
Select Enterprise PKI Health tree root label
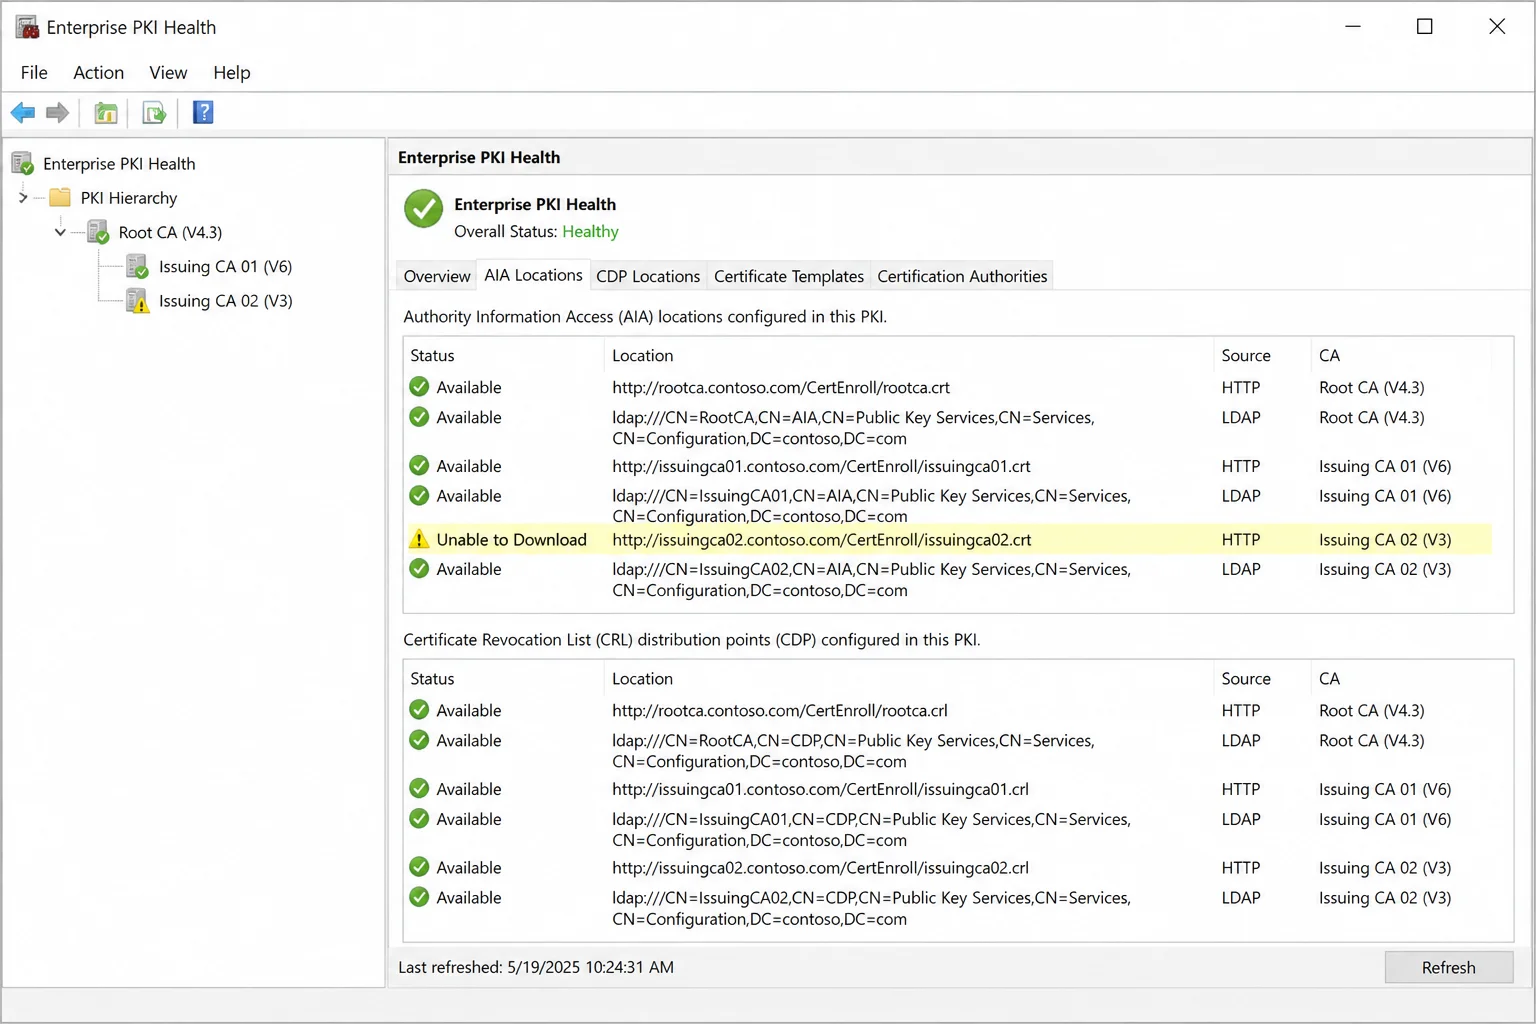[119, 164]
